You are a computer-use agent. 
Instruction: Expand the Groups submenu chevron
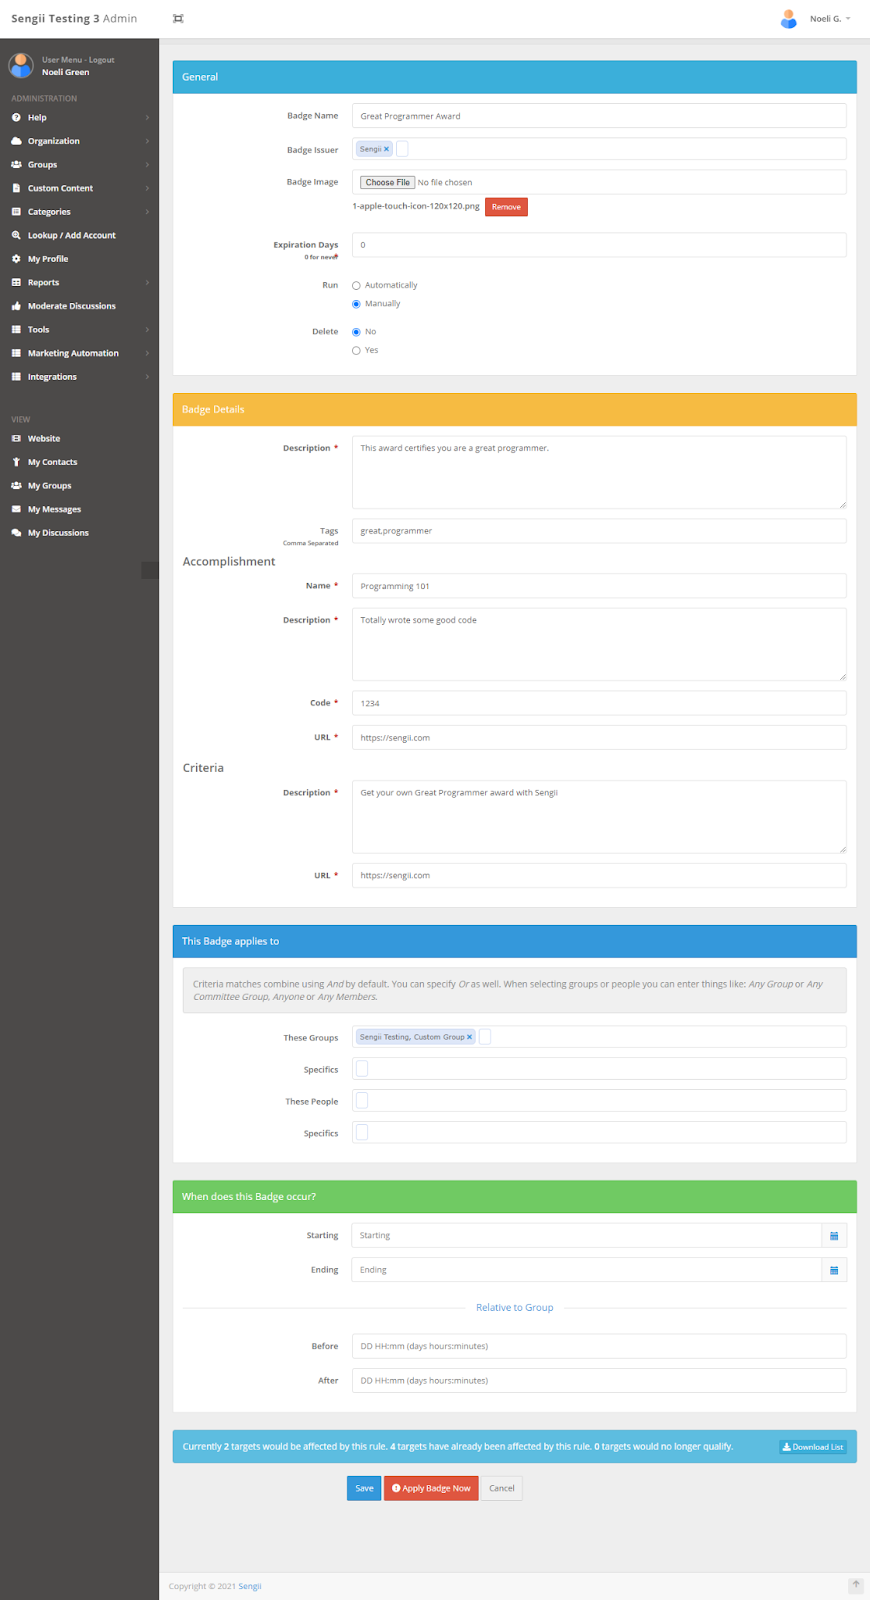click(x=147, y=165)
